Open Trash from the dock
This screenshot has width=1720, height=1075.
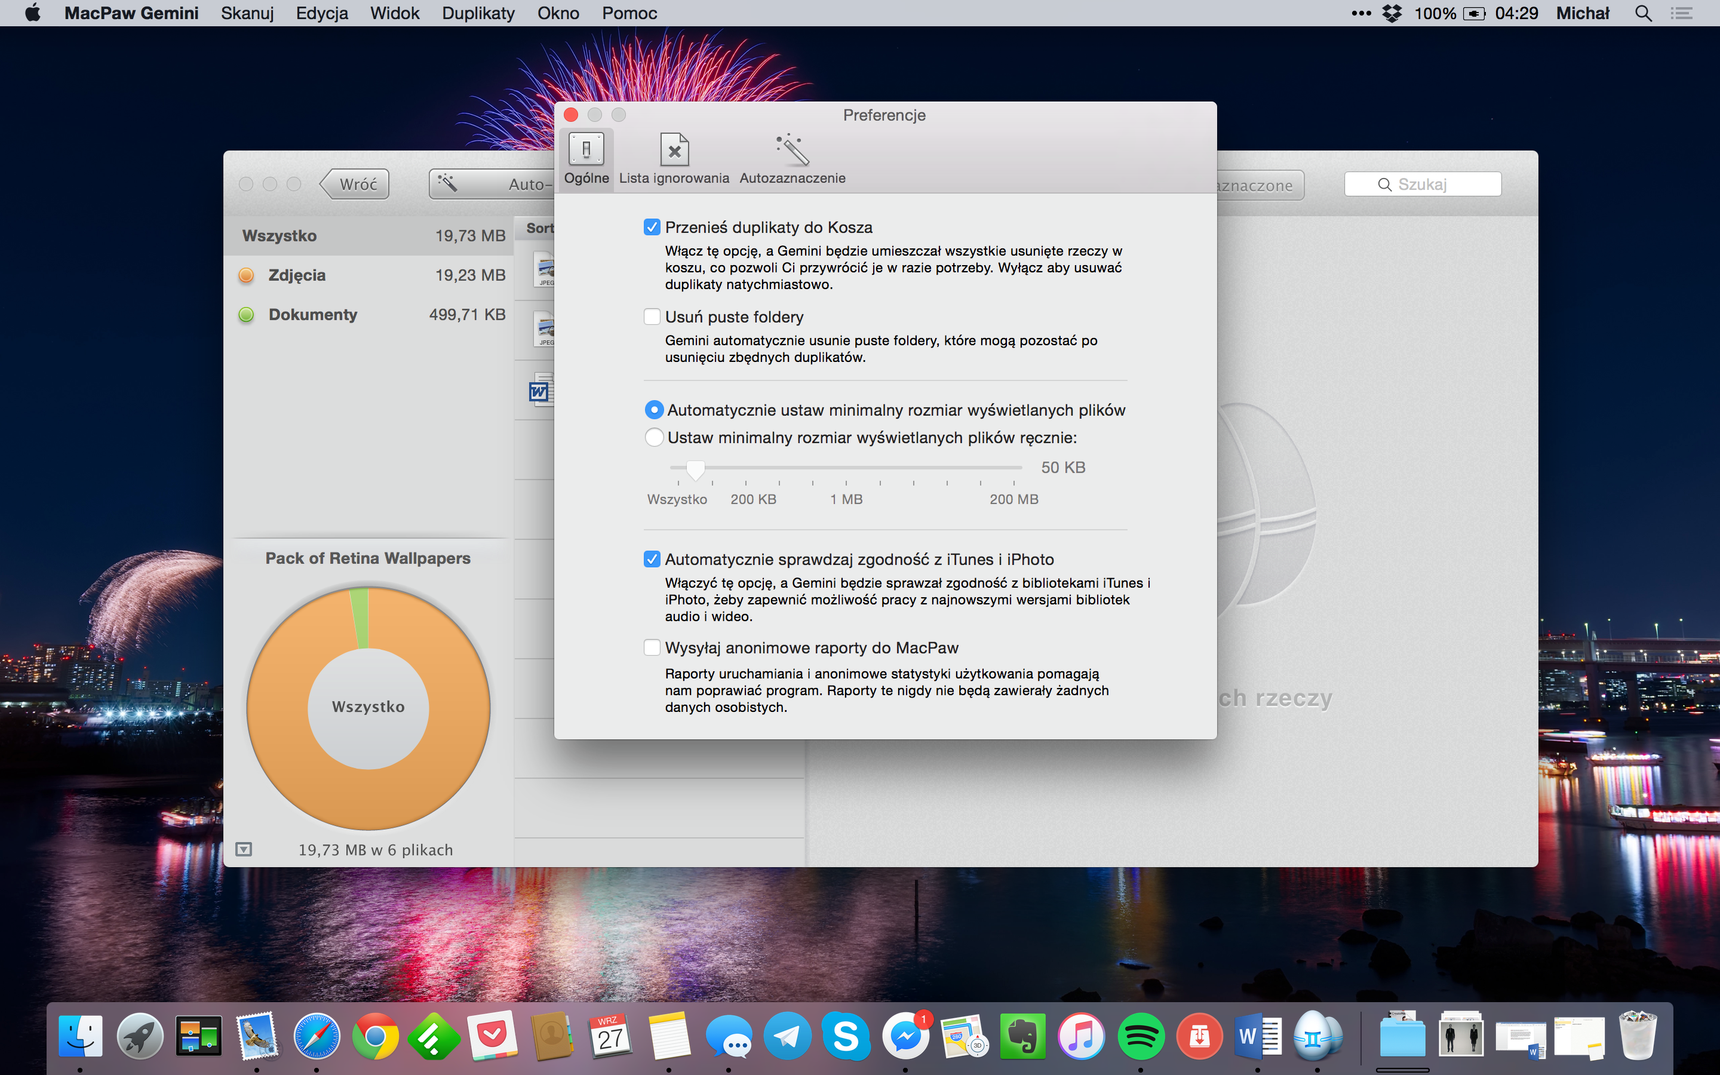(x=1638, y=1037)
